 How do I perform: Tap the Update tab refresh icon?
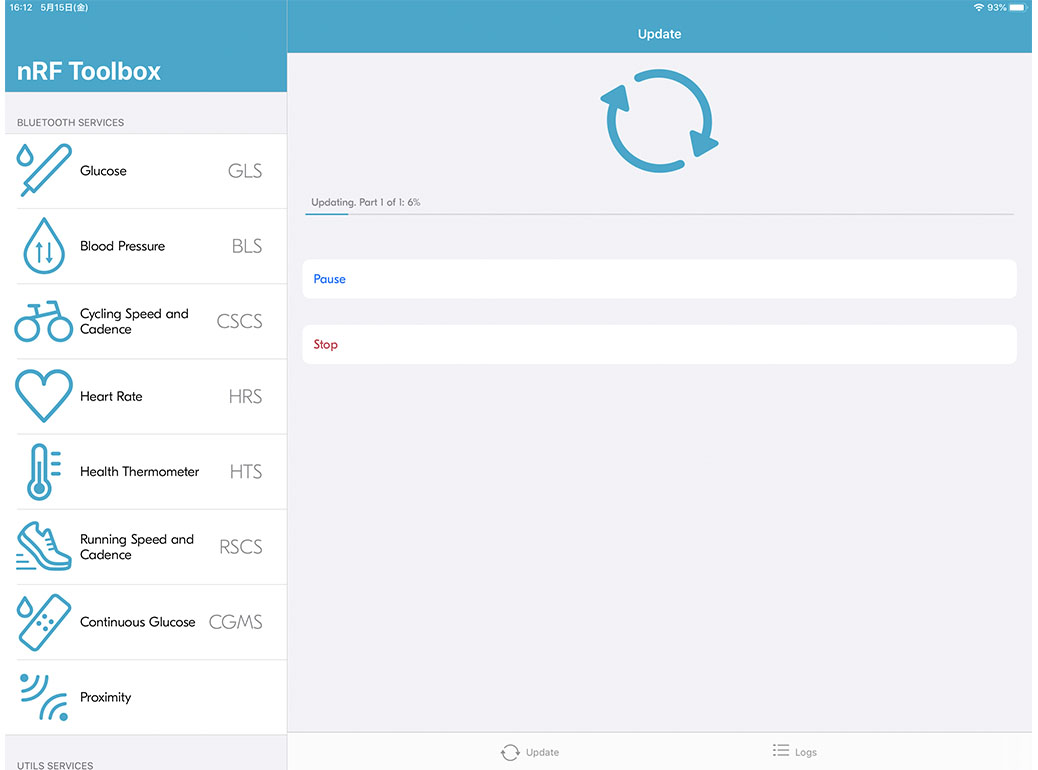coord(510,752)
